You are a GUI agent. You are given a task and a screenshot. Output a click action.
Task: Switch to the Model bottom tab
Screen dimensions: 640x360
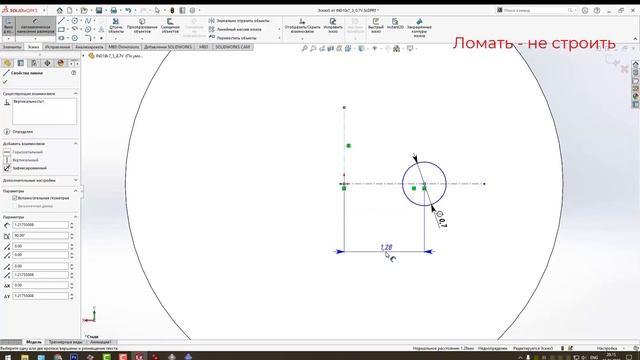[33, 342]
